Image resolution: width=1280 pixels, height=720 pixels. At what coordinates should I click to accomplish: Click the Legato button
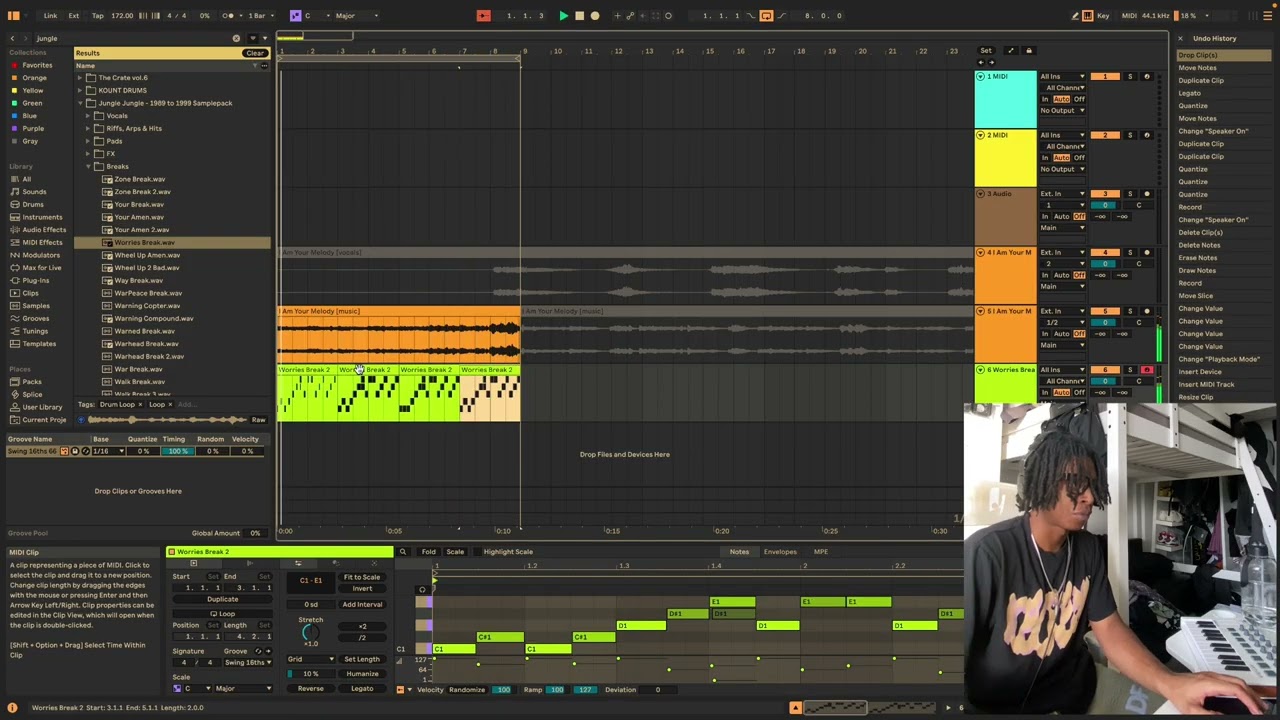[x=362, y=689]
